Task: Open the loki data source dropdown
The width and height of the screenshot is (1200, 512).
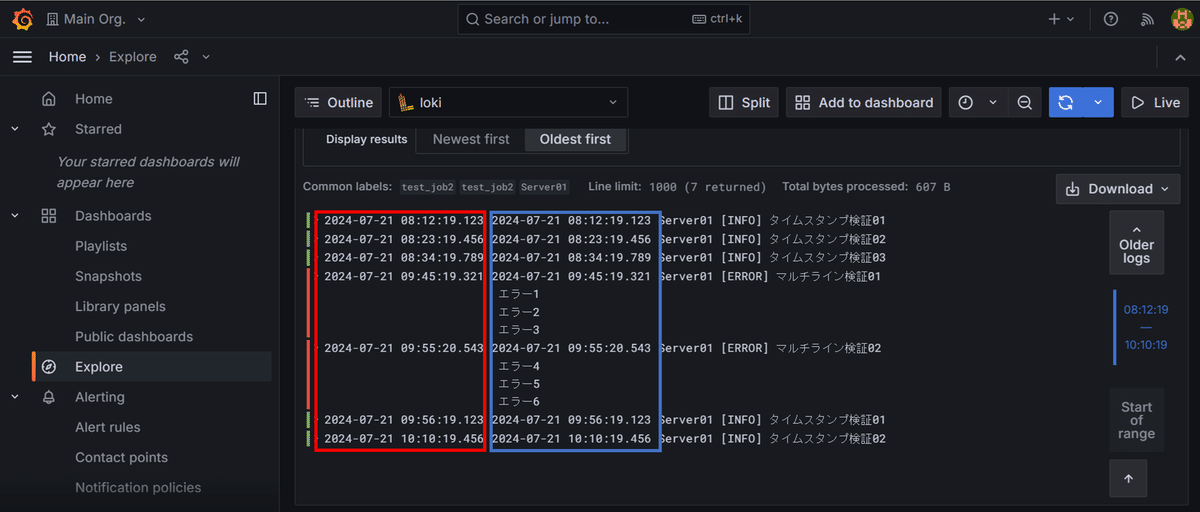Action: 508,102
